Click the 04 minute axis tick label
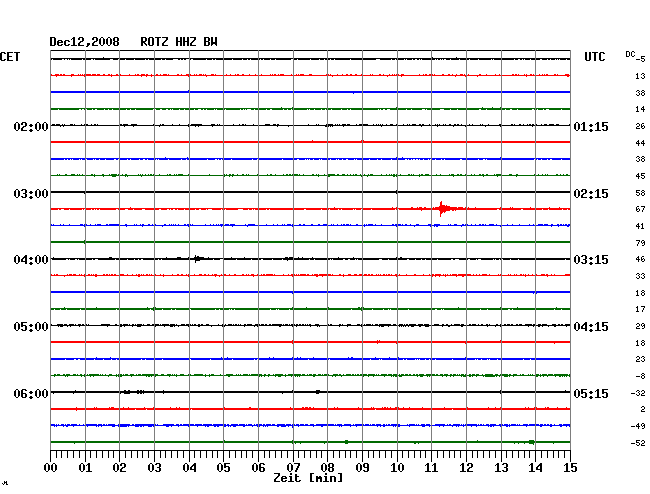This screenshot has width=650, height=494. [189, 468]
